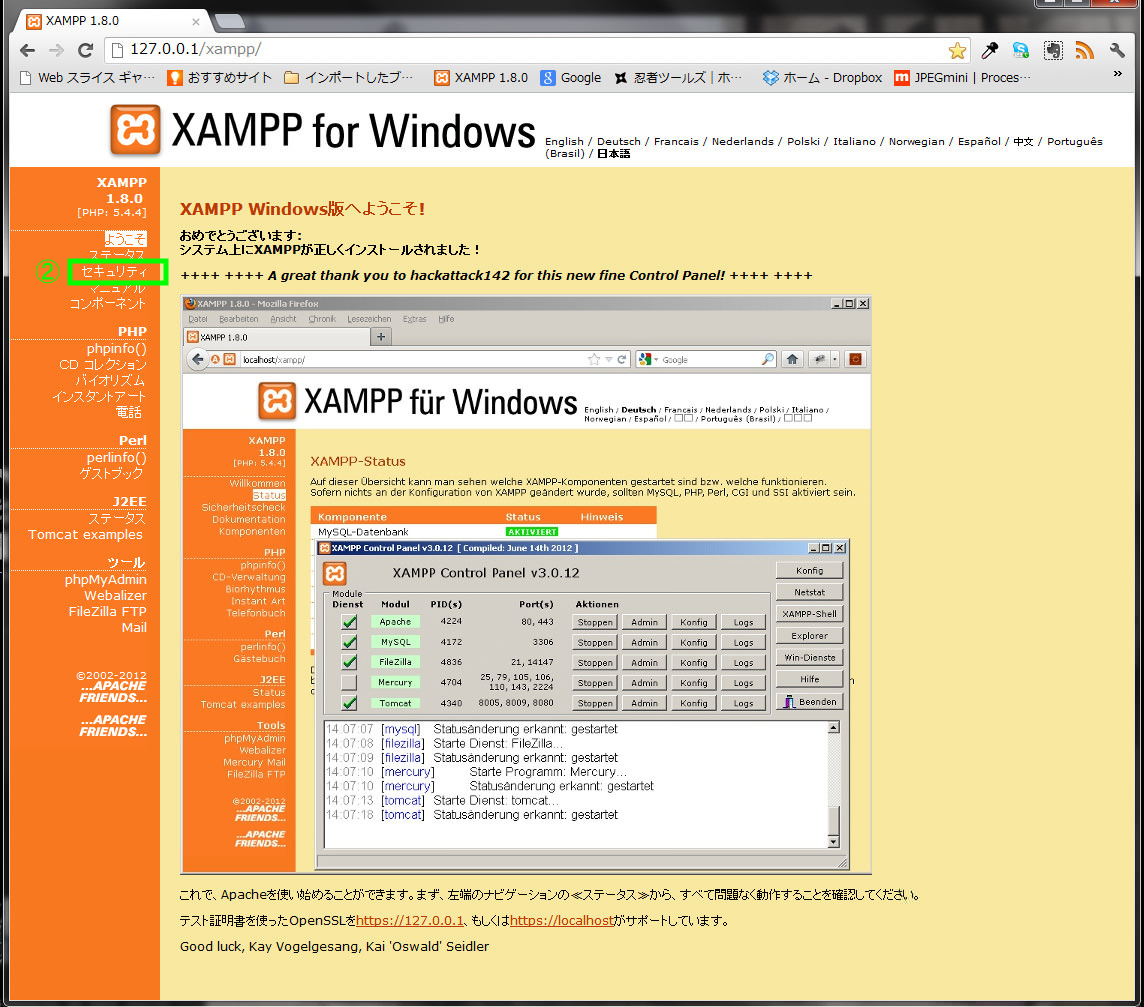Open the インポートしたブ… bookmarks folder
This screenshot has height=1007, width=1144.
348,77
